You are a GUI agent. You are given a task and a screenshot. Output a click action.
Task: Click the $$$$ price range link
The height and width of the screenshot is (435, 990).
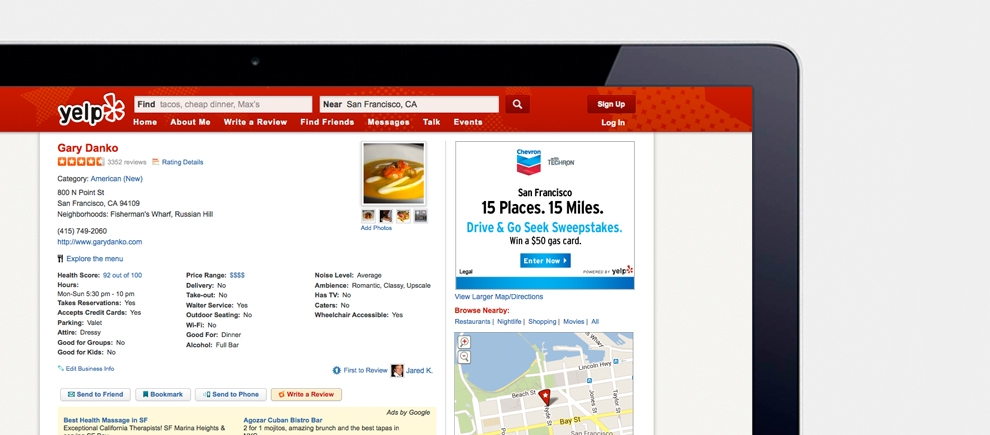click(237, 275)
